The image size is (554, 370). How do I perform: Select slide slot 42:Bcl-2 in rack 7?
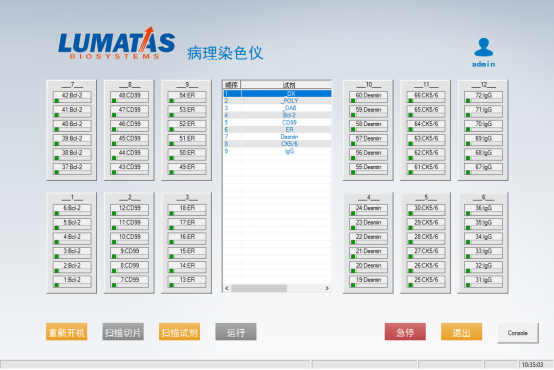point(72,96)
